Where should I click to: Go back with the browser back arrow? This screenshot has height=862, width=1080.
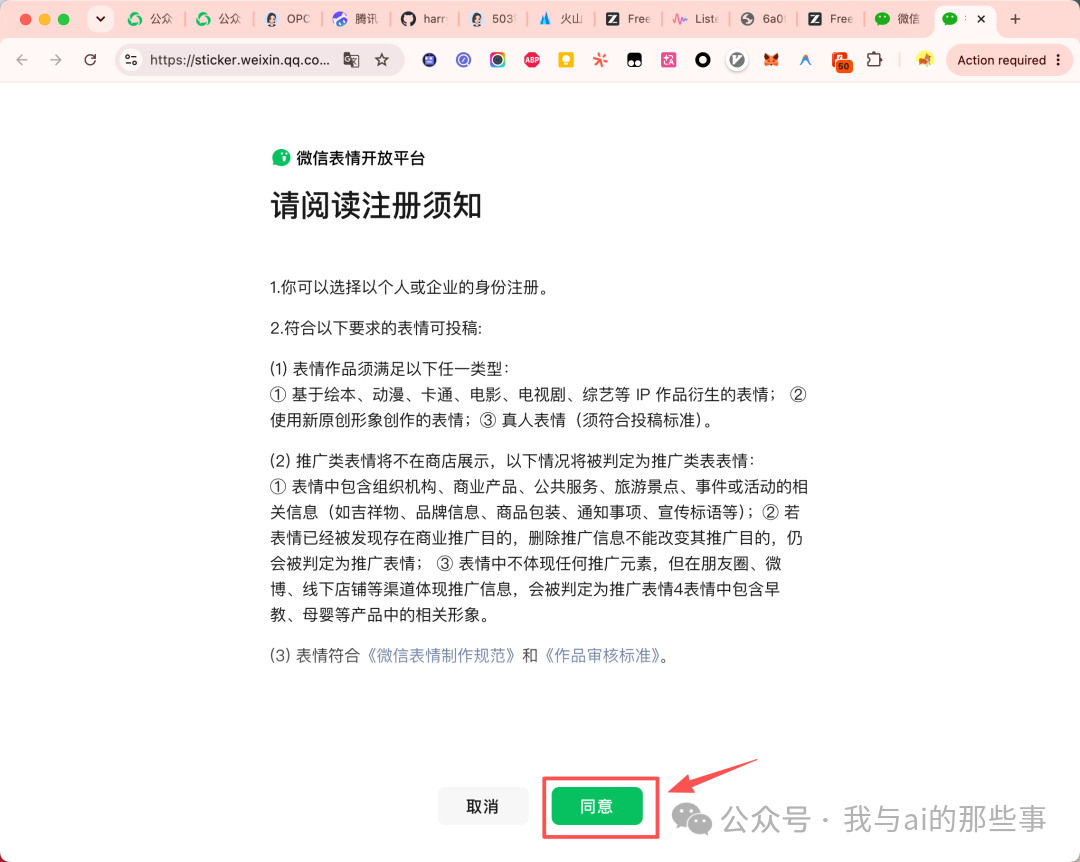[23, 60]
